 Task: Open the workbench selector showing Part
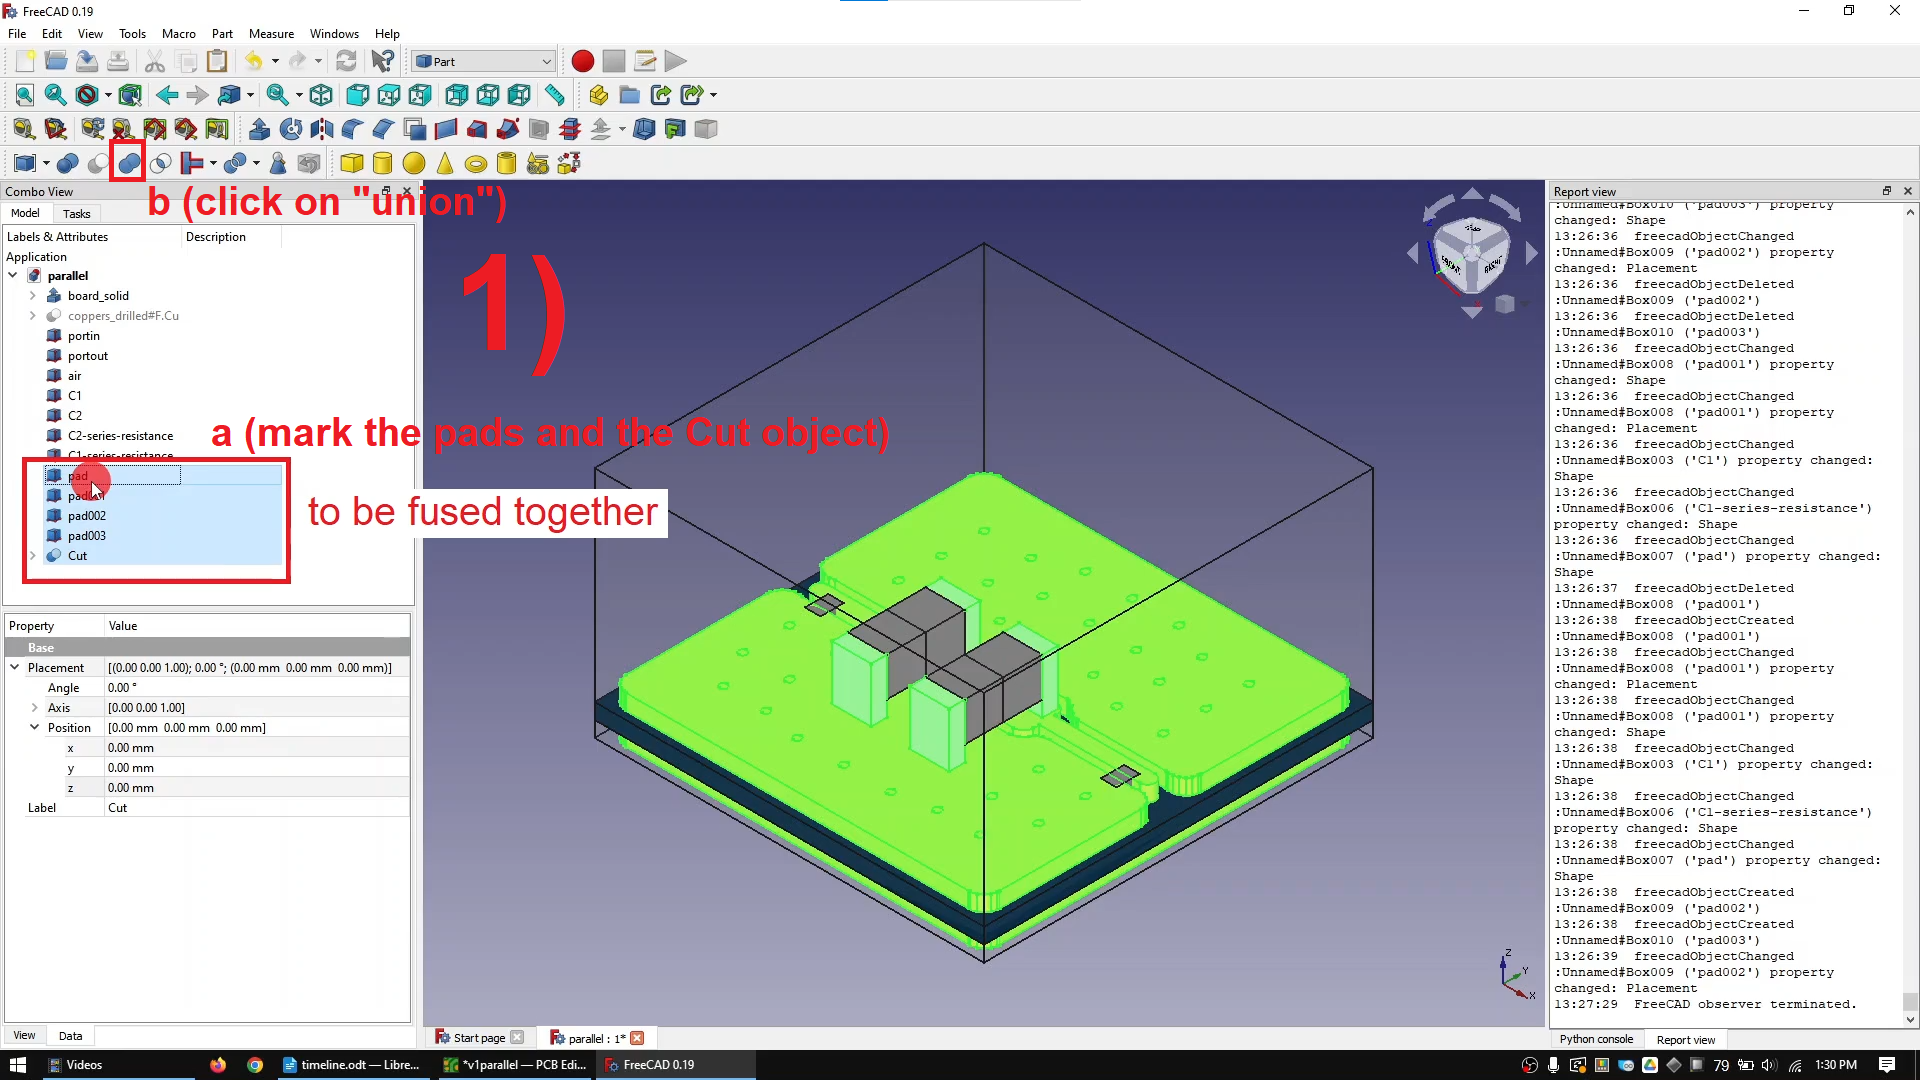483,61
